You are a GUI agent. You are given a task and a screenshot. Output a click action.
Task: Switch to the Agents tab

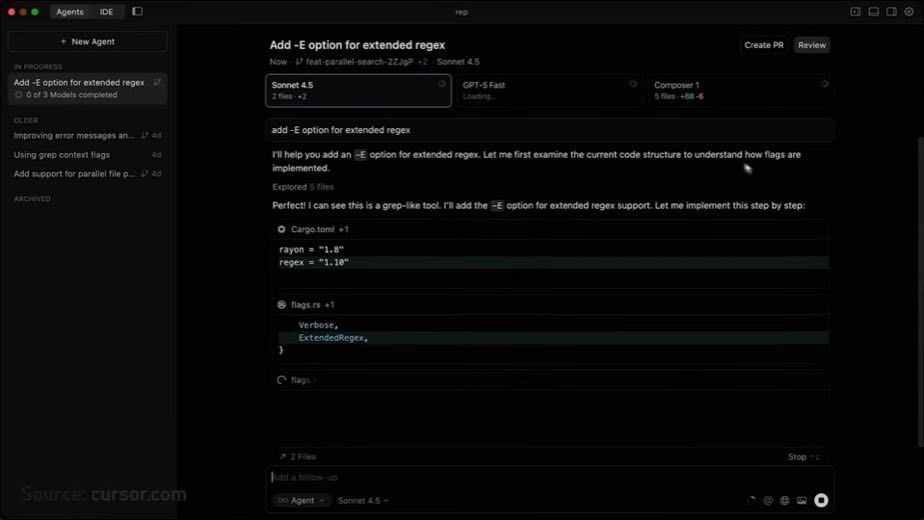coord(70,12)
